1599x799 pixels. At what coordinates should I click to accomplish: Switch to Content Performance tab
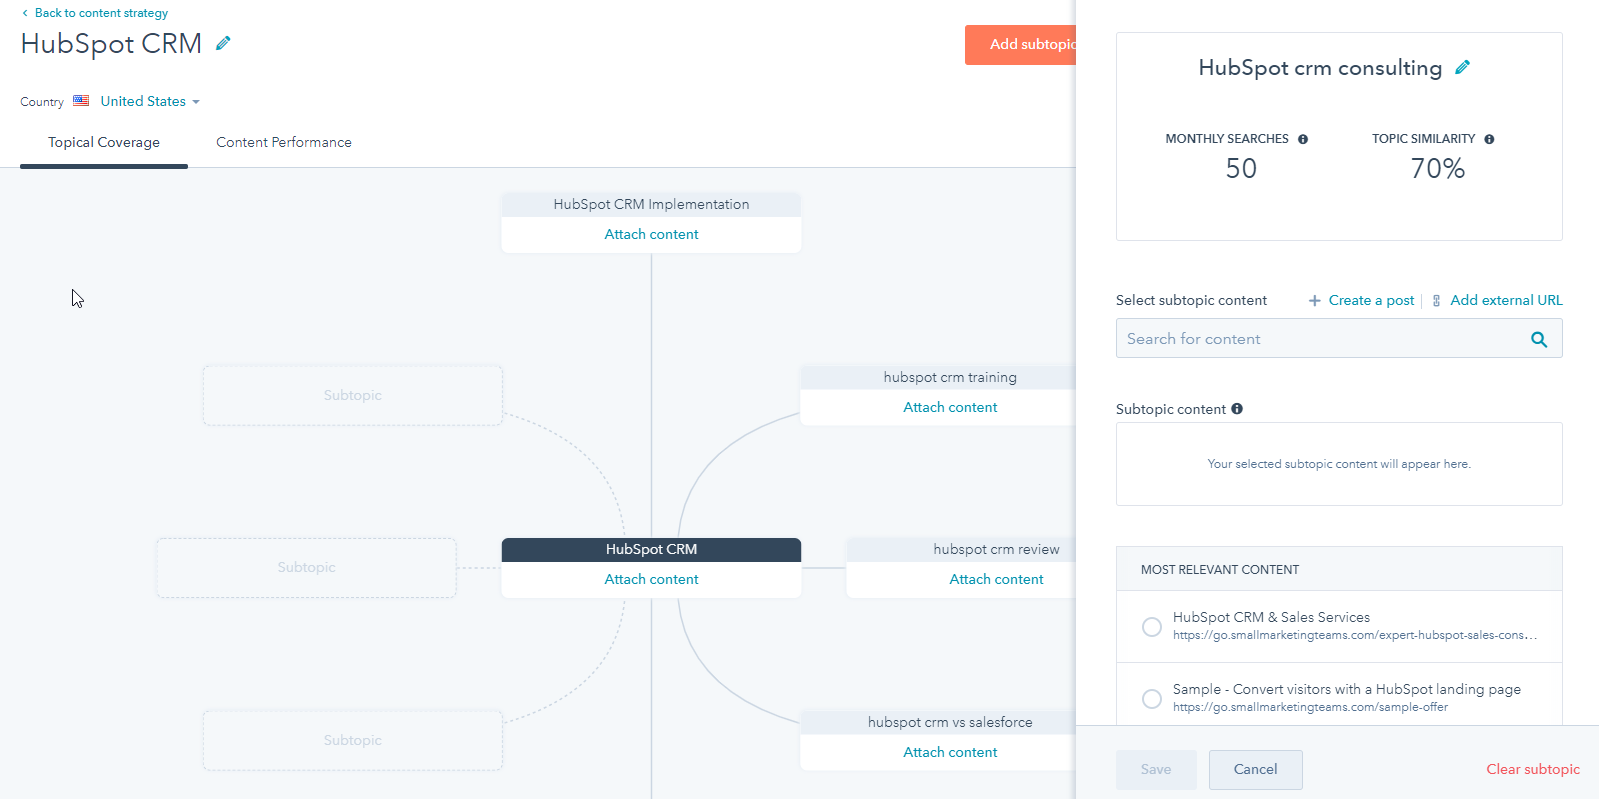point(284,142)
